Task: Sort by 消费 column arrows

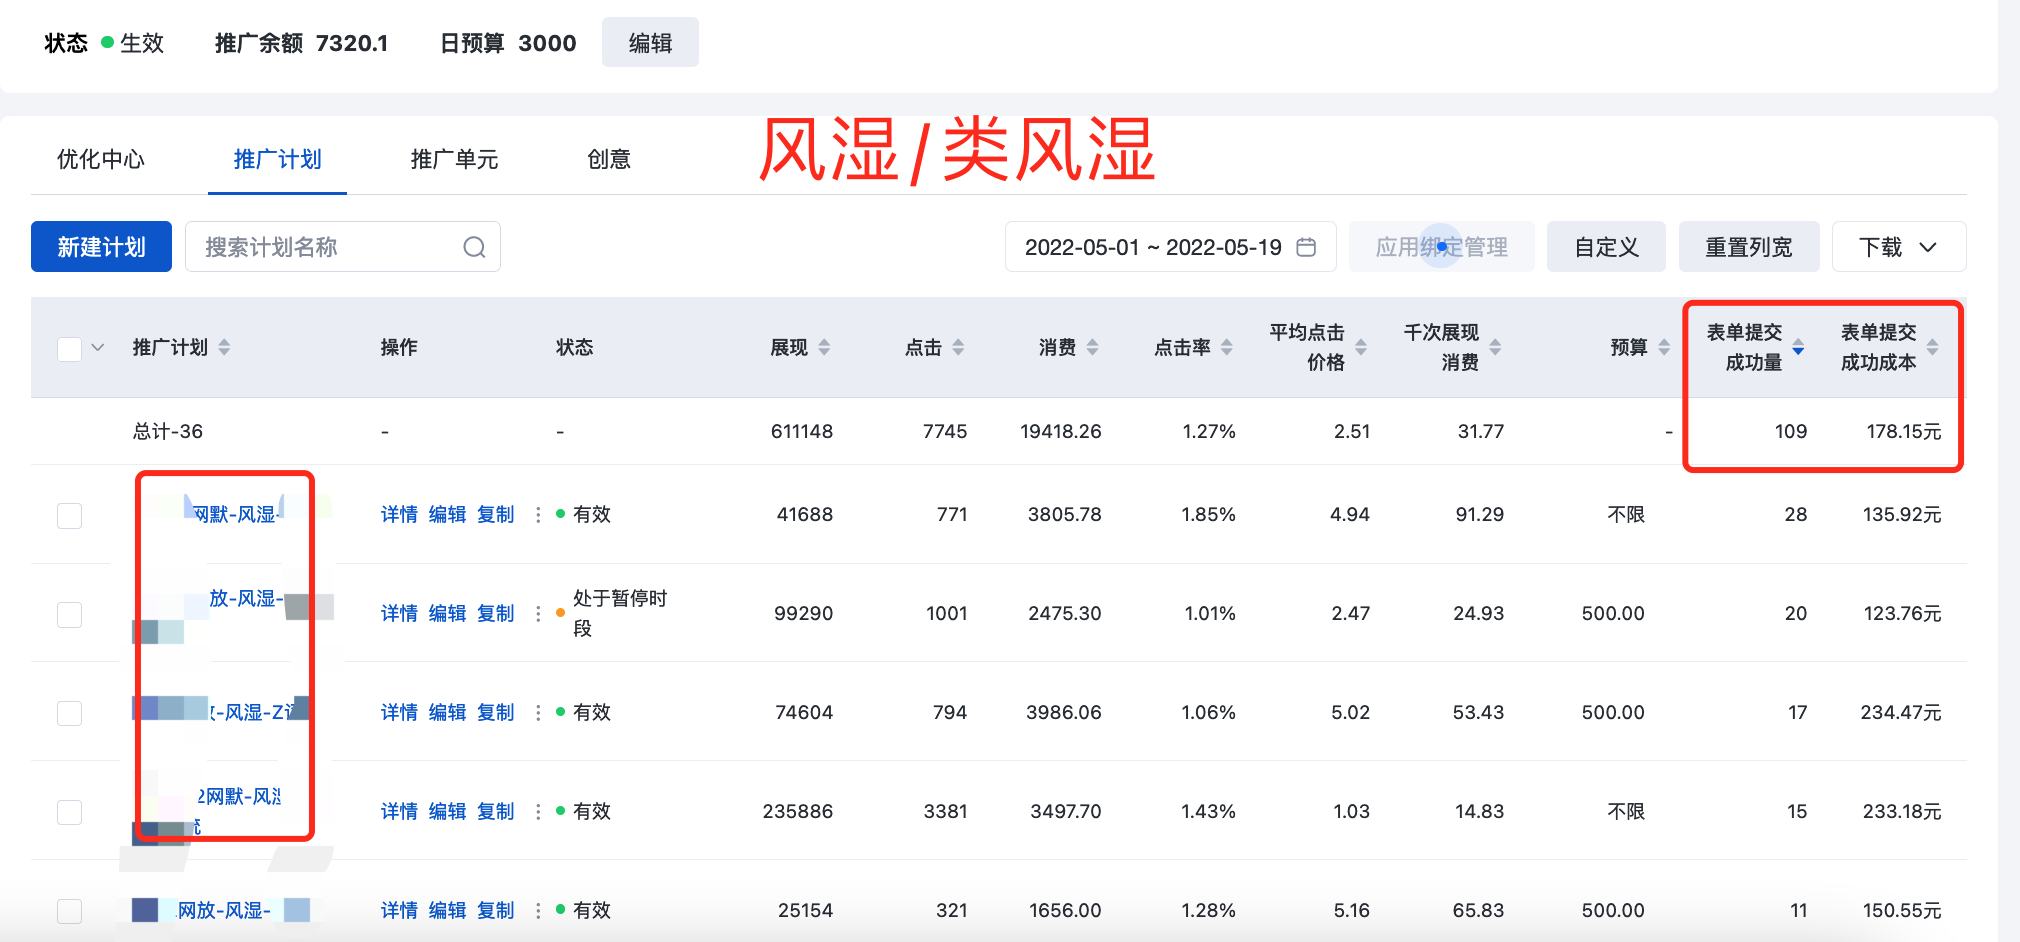Action: point(1092,347)
